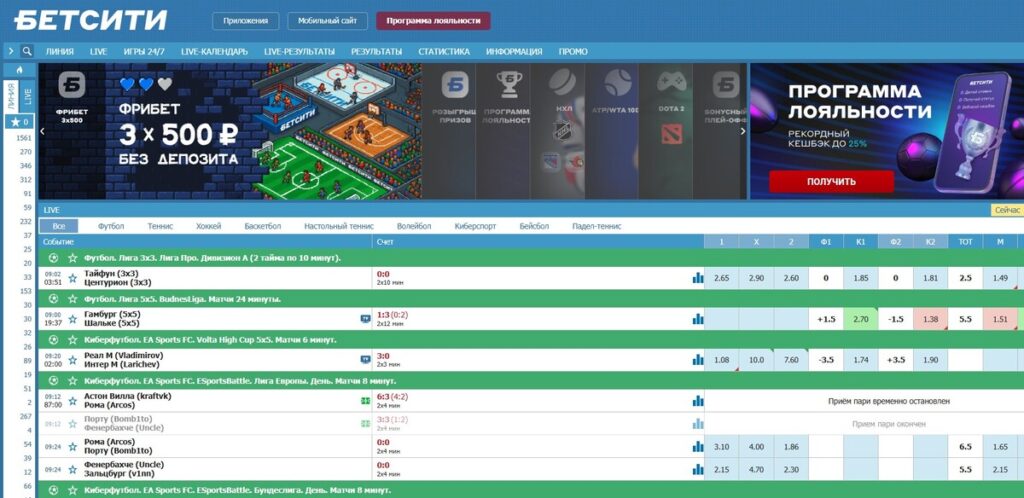This screenshot has width=1024, height=498.
Task: Go to previous banner with left arrow
Action: [42, 131]
